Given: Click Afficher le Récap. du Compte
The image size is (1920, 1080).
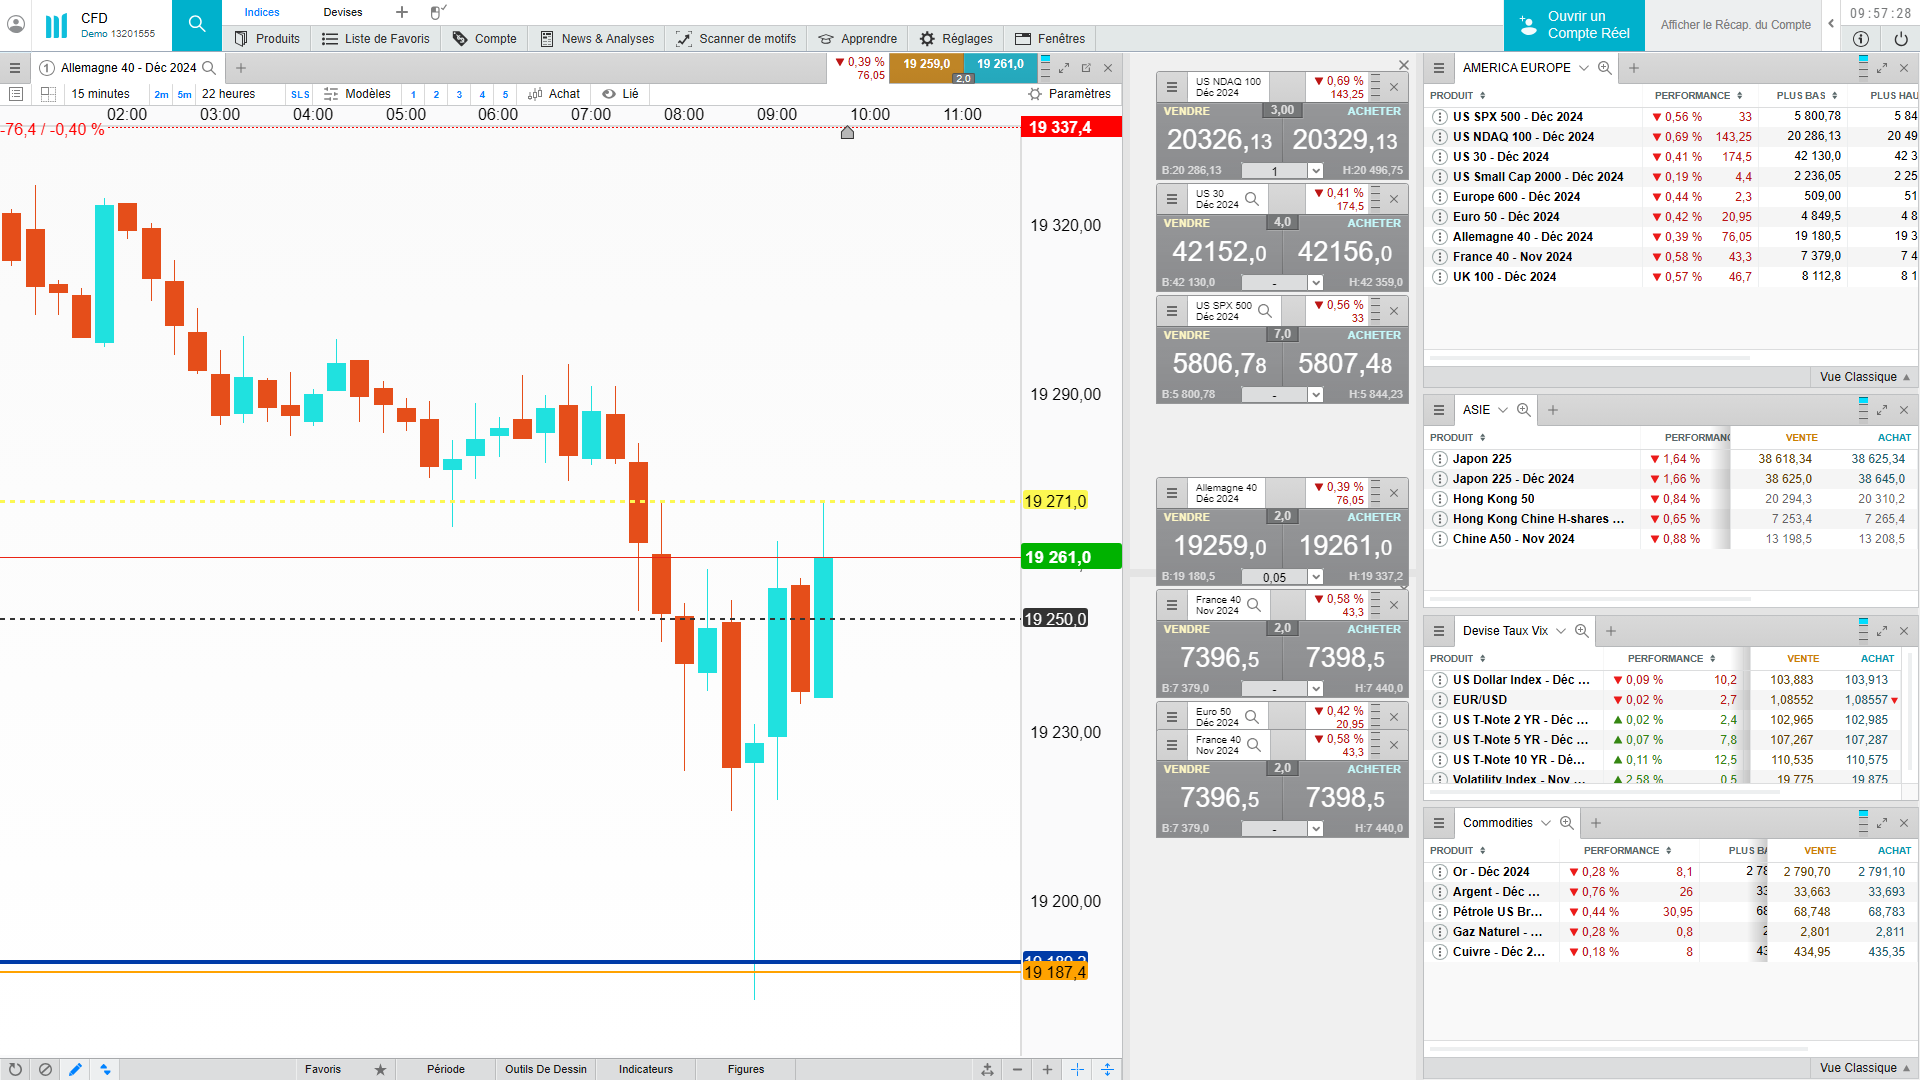Looking at the screenshot, I should click(x=1735, y=25).
